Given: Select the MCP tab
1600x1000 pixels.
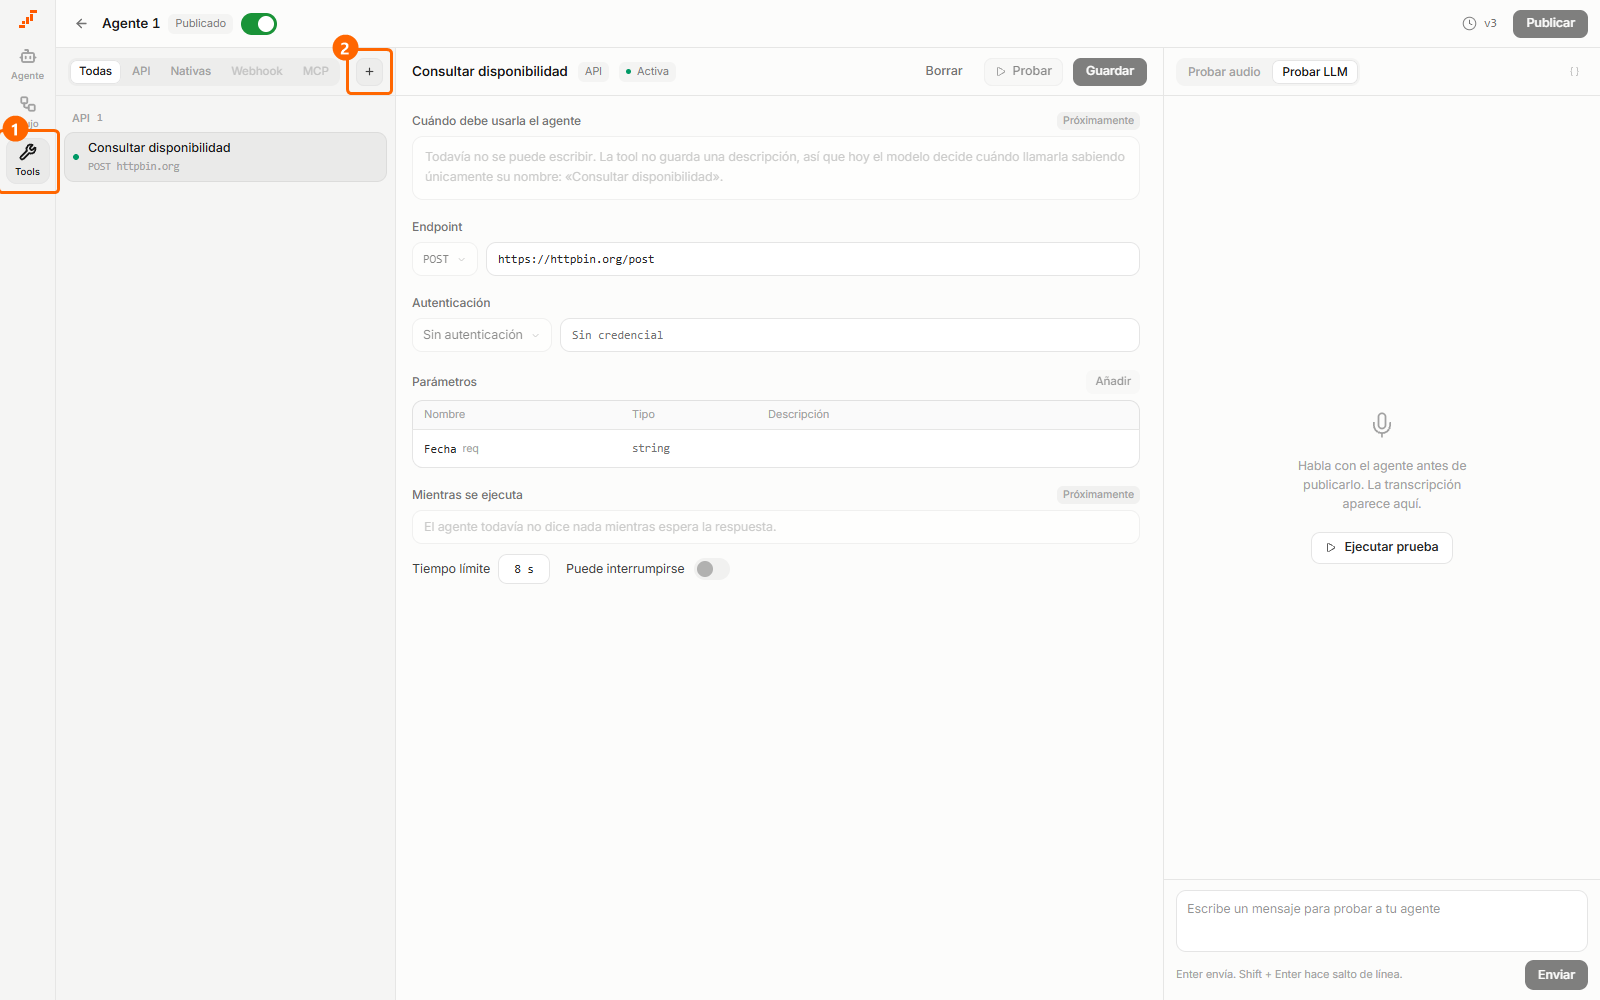Looking at the screenshot, I should pyautogui.click(x=316, y=71).
